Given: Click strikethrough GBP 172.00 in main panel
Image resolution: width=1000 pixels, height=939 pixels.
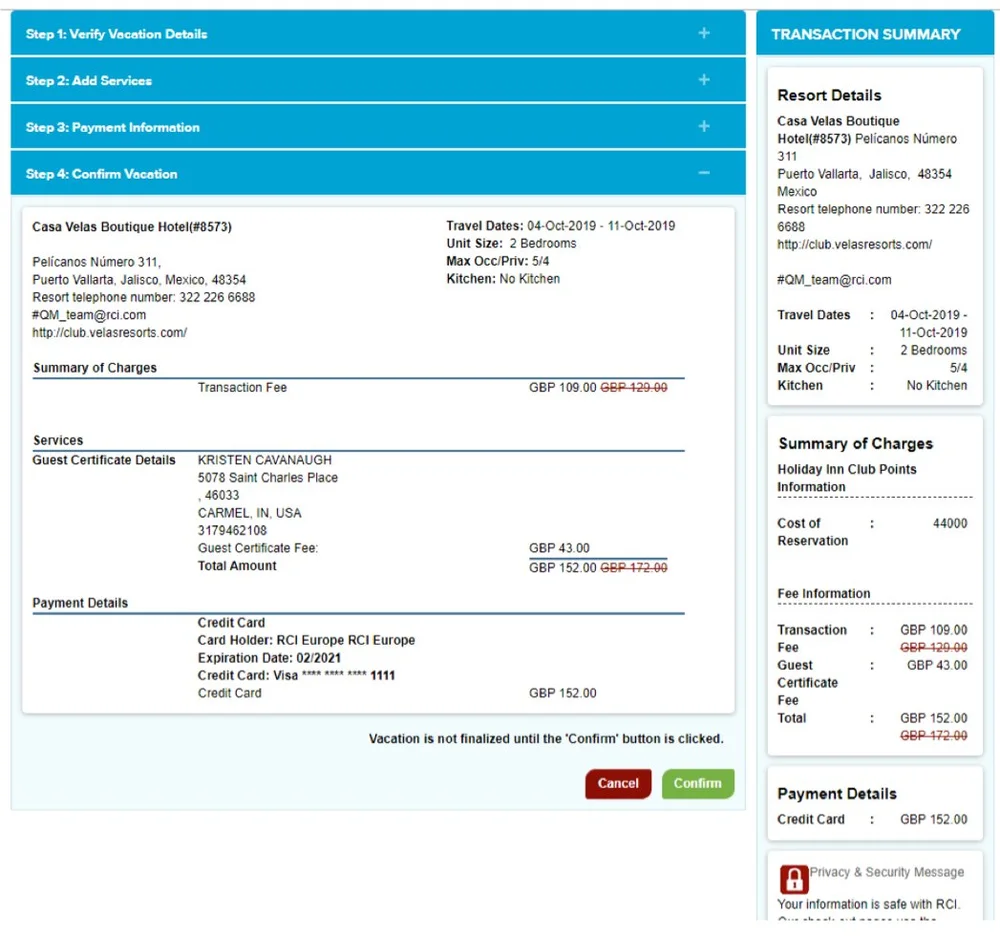Looking at the screenshot, I should click(634, 568).
